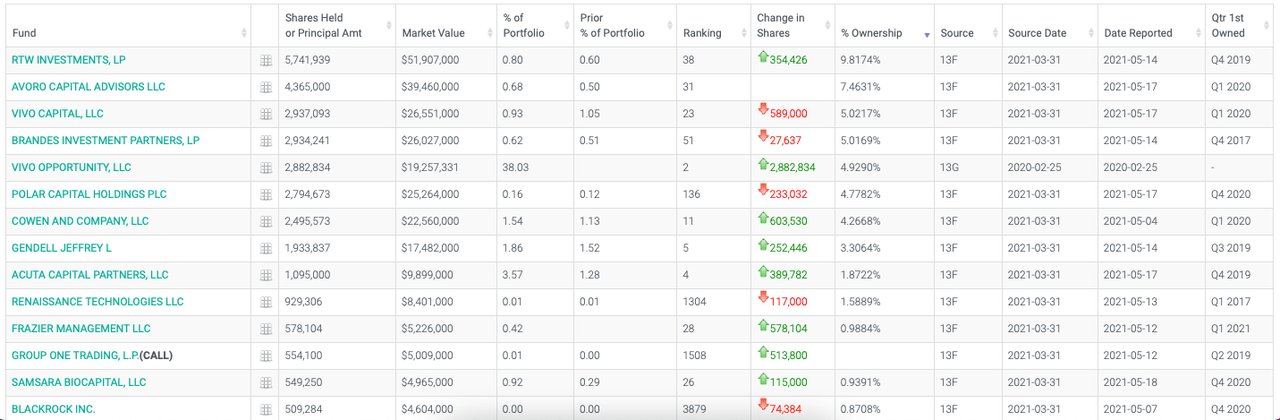The image size is (1280, 420).
Task: Open FRAZIER MANAGEMENT LLC link
Action: 81,329
